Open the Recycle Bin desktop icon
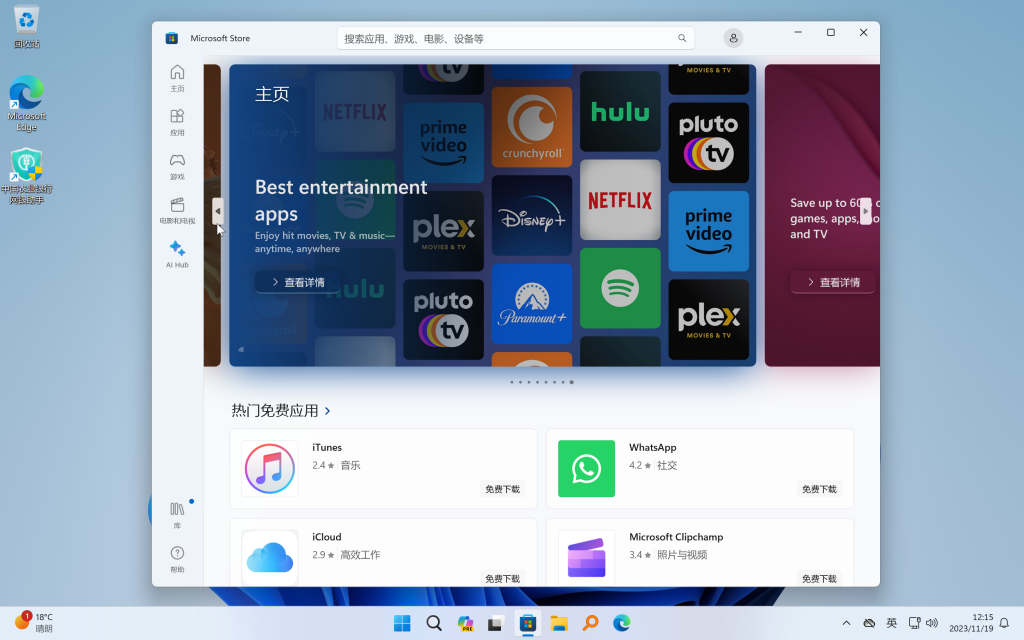Image resolution: width=1024 pixels, height=640 pixels. [x=27, y=27]
